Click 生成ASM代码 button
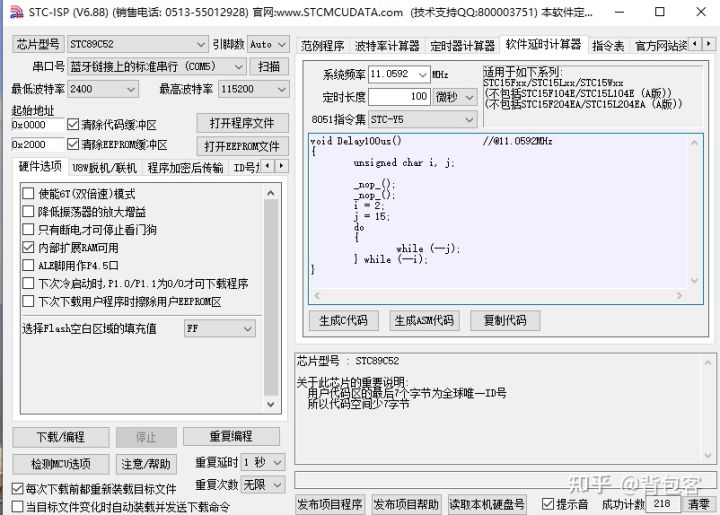720x515 pixels. (x=424, y=320)
